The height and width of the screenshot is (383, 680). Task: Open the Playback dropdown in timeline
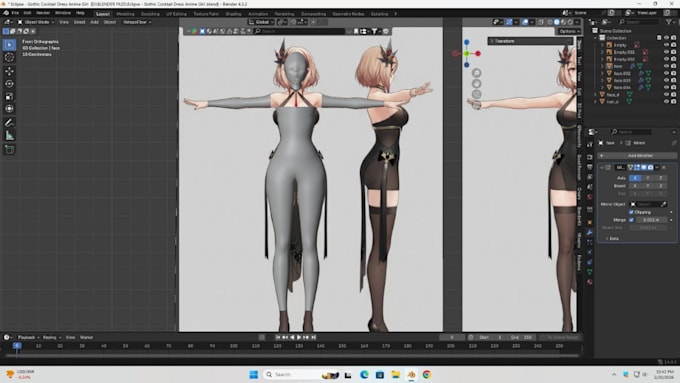(28, 337)
